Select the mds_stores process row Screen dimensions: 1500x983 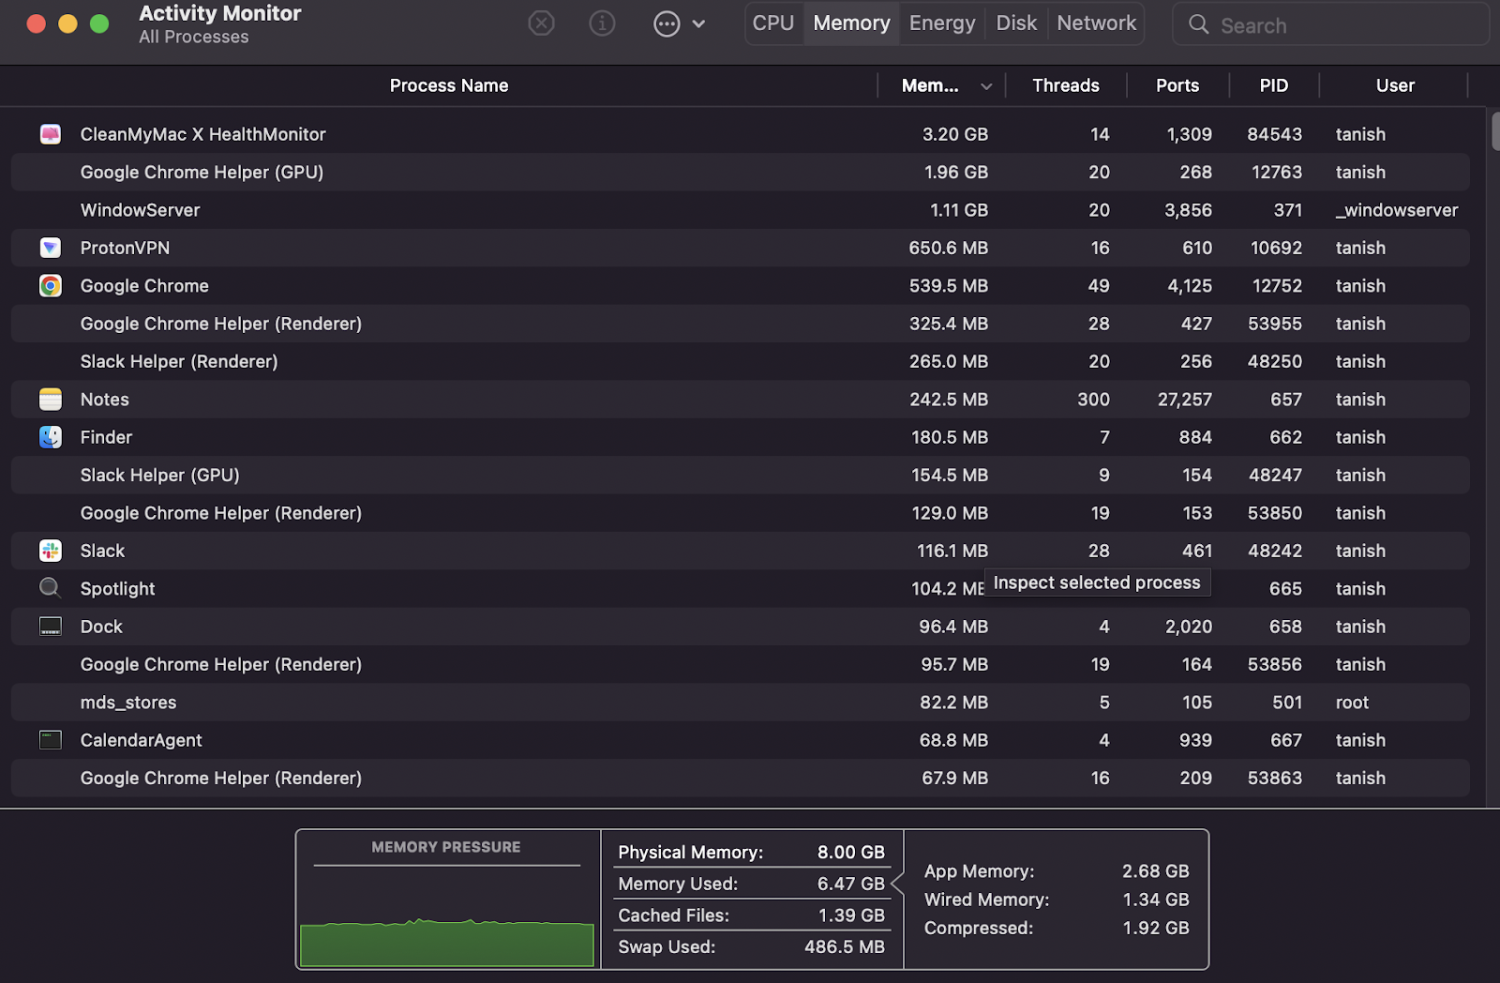[740, 702]
